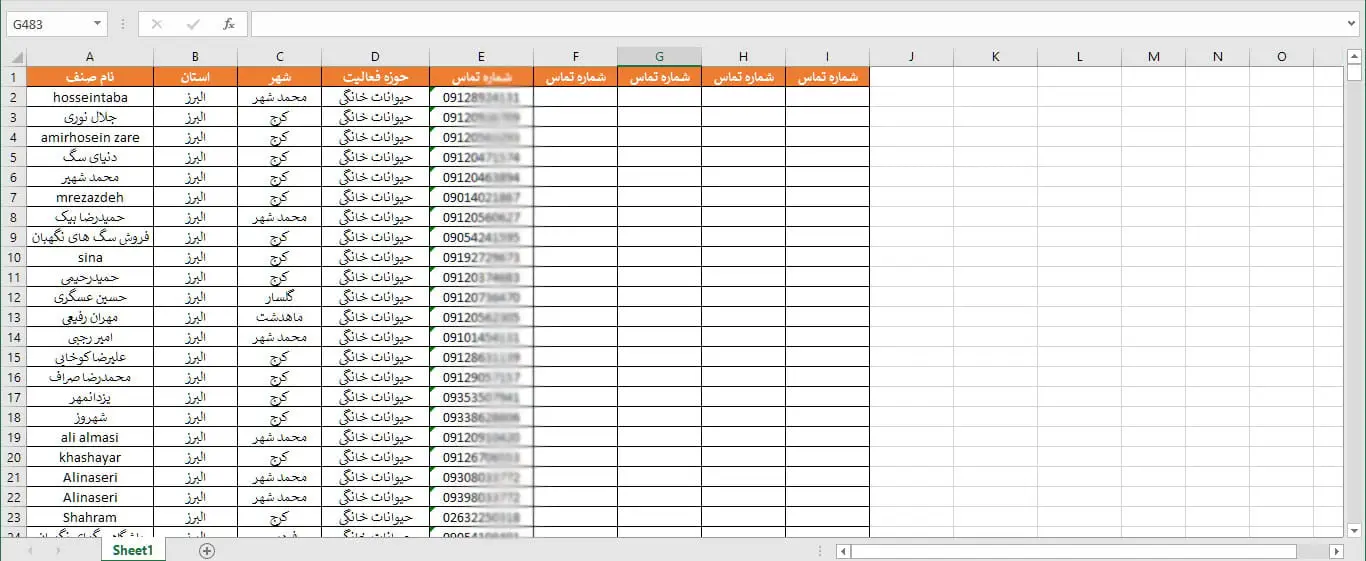Screen dimensions: 1366x561
Task: Select column A header
Action: (x=90, y=57)
